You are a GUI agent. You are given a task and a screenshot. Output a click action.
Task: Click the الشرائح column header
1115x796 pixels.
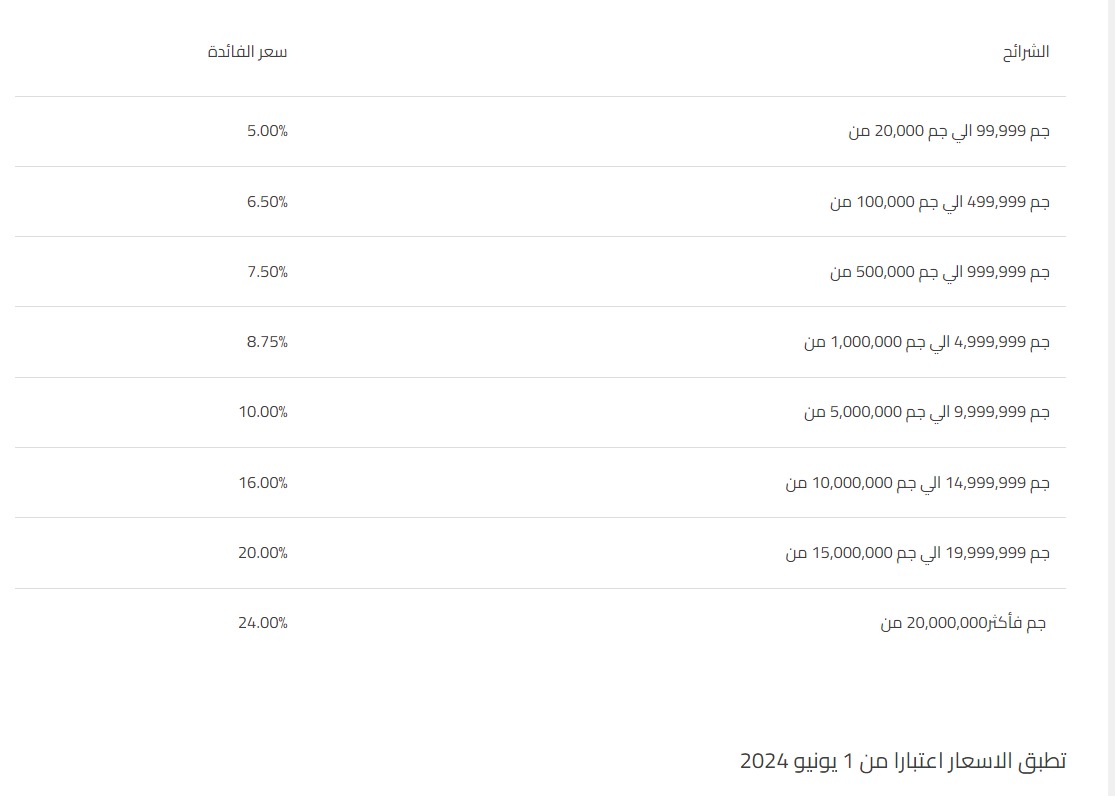pos(1026,52)
